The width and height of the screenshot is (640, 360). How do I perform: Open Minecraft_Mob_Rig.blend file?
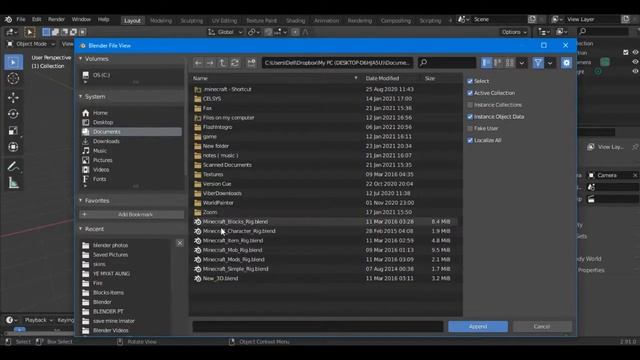click(x=325, y=250)
